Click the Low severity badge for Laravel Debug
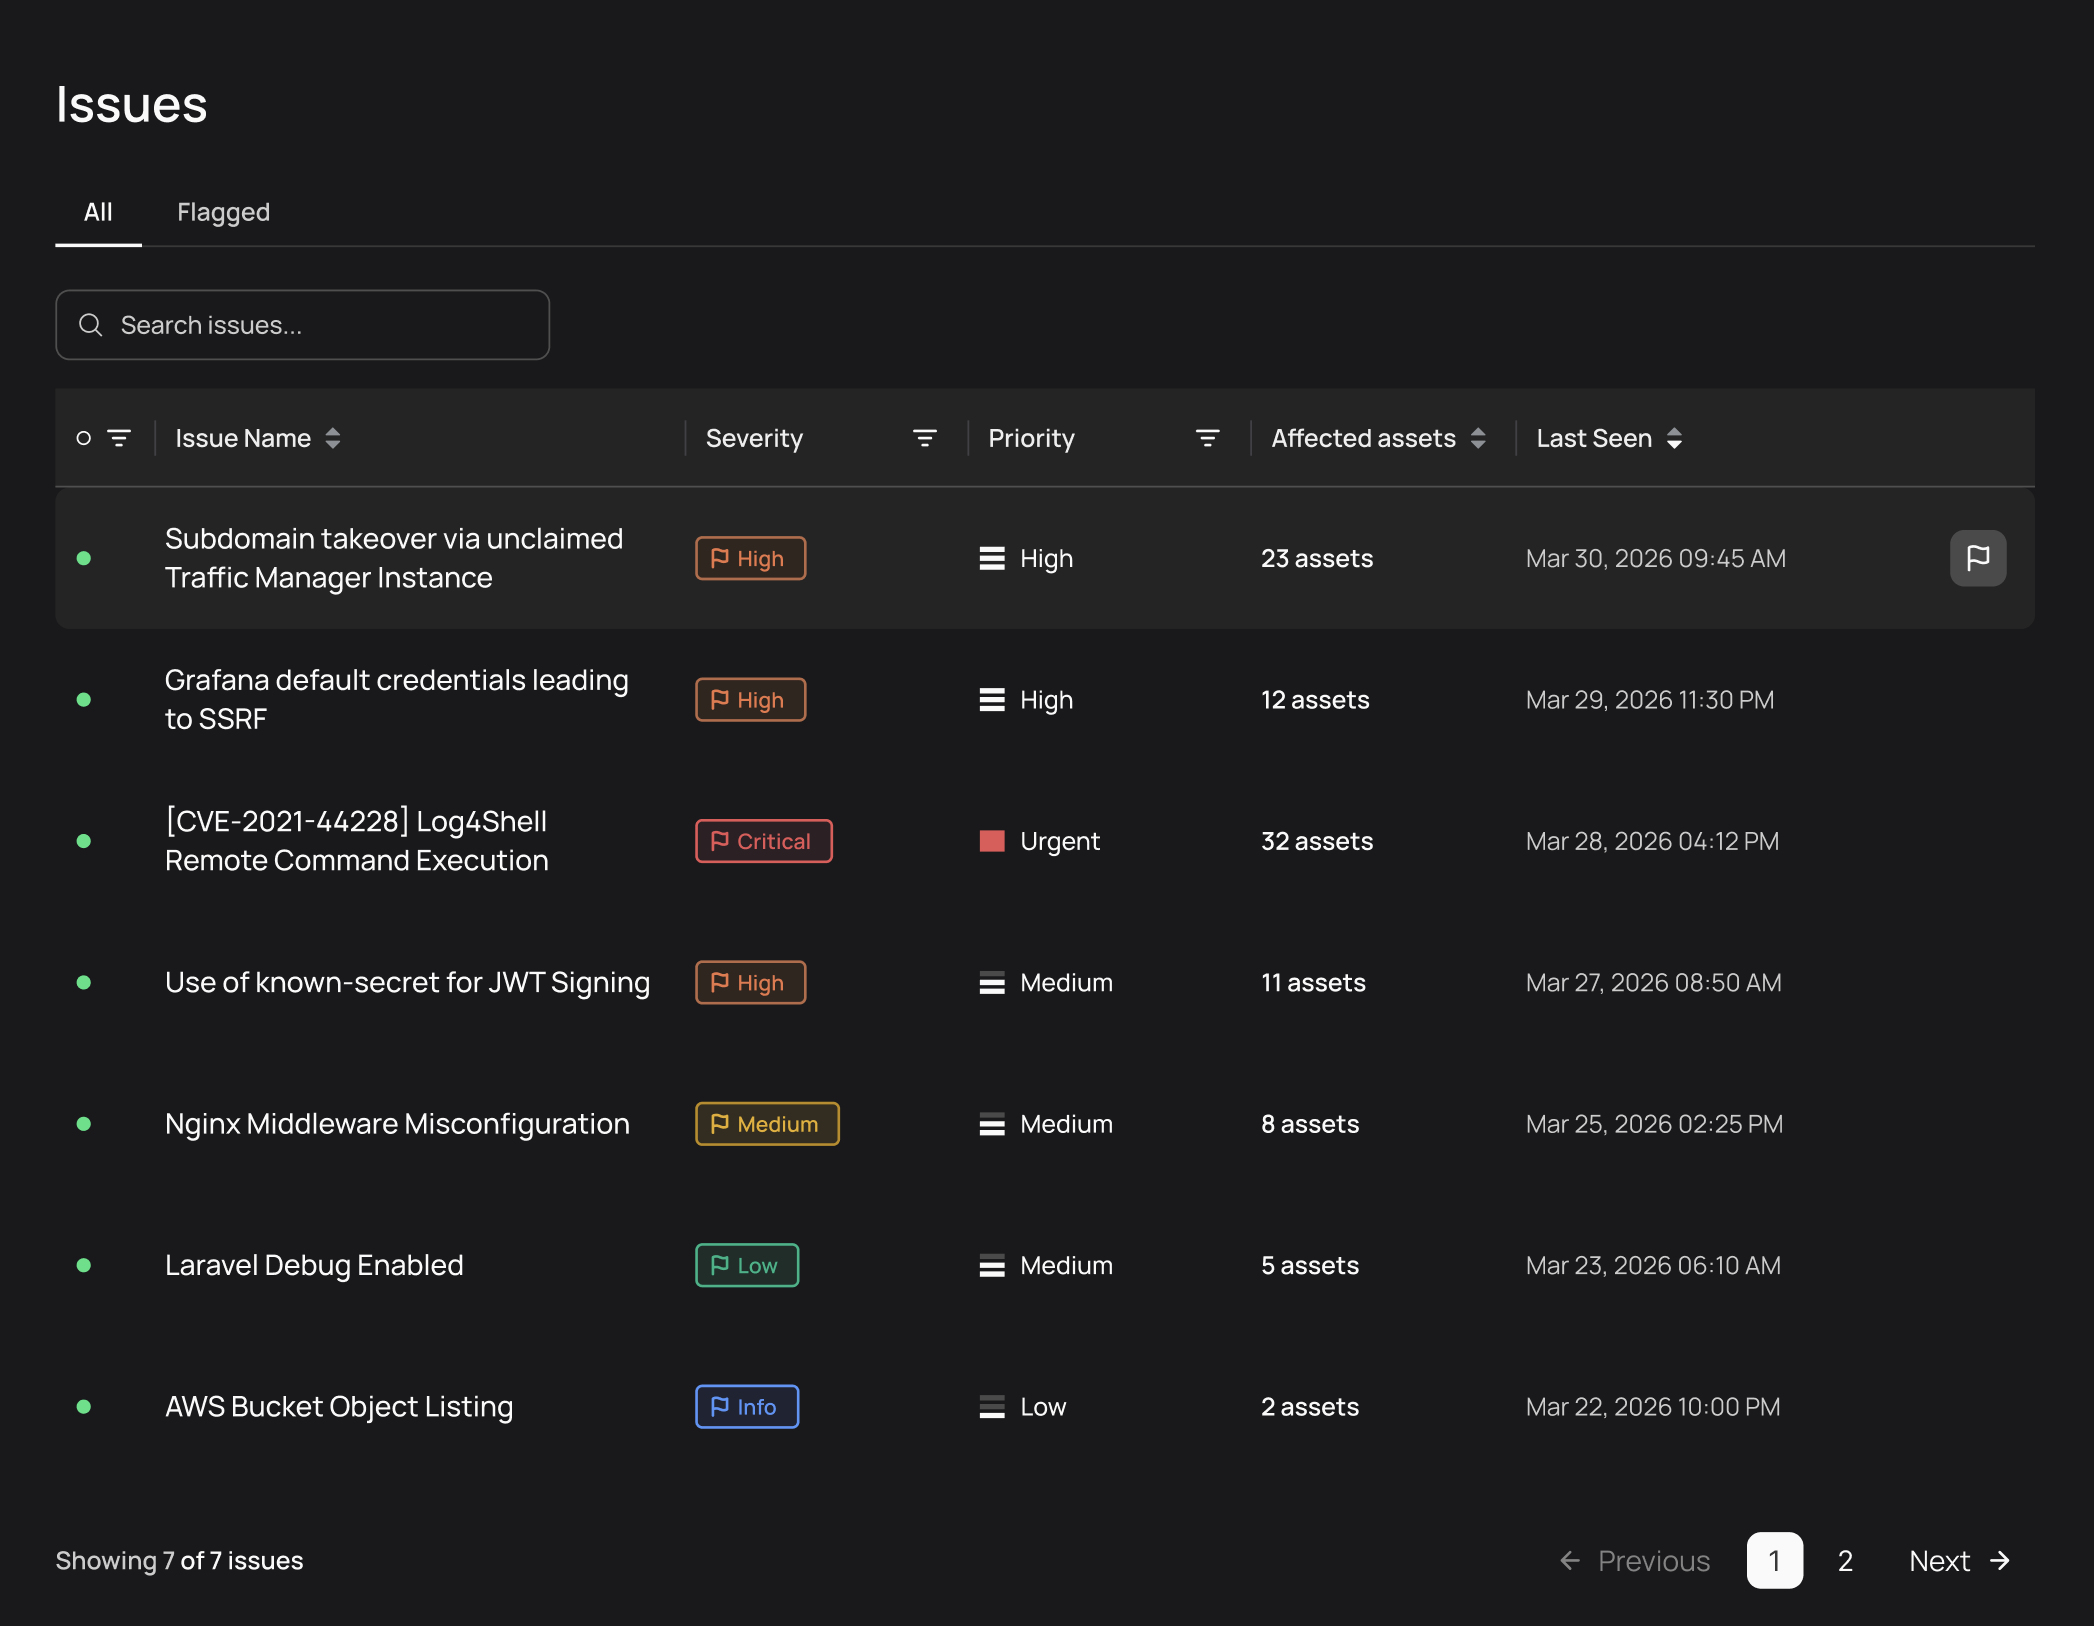The image size is (2094, 1626). click(x=746, y=1265)
